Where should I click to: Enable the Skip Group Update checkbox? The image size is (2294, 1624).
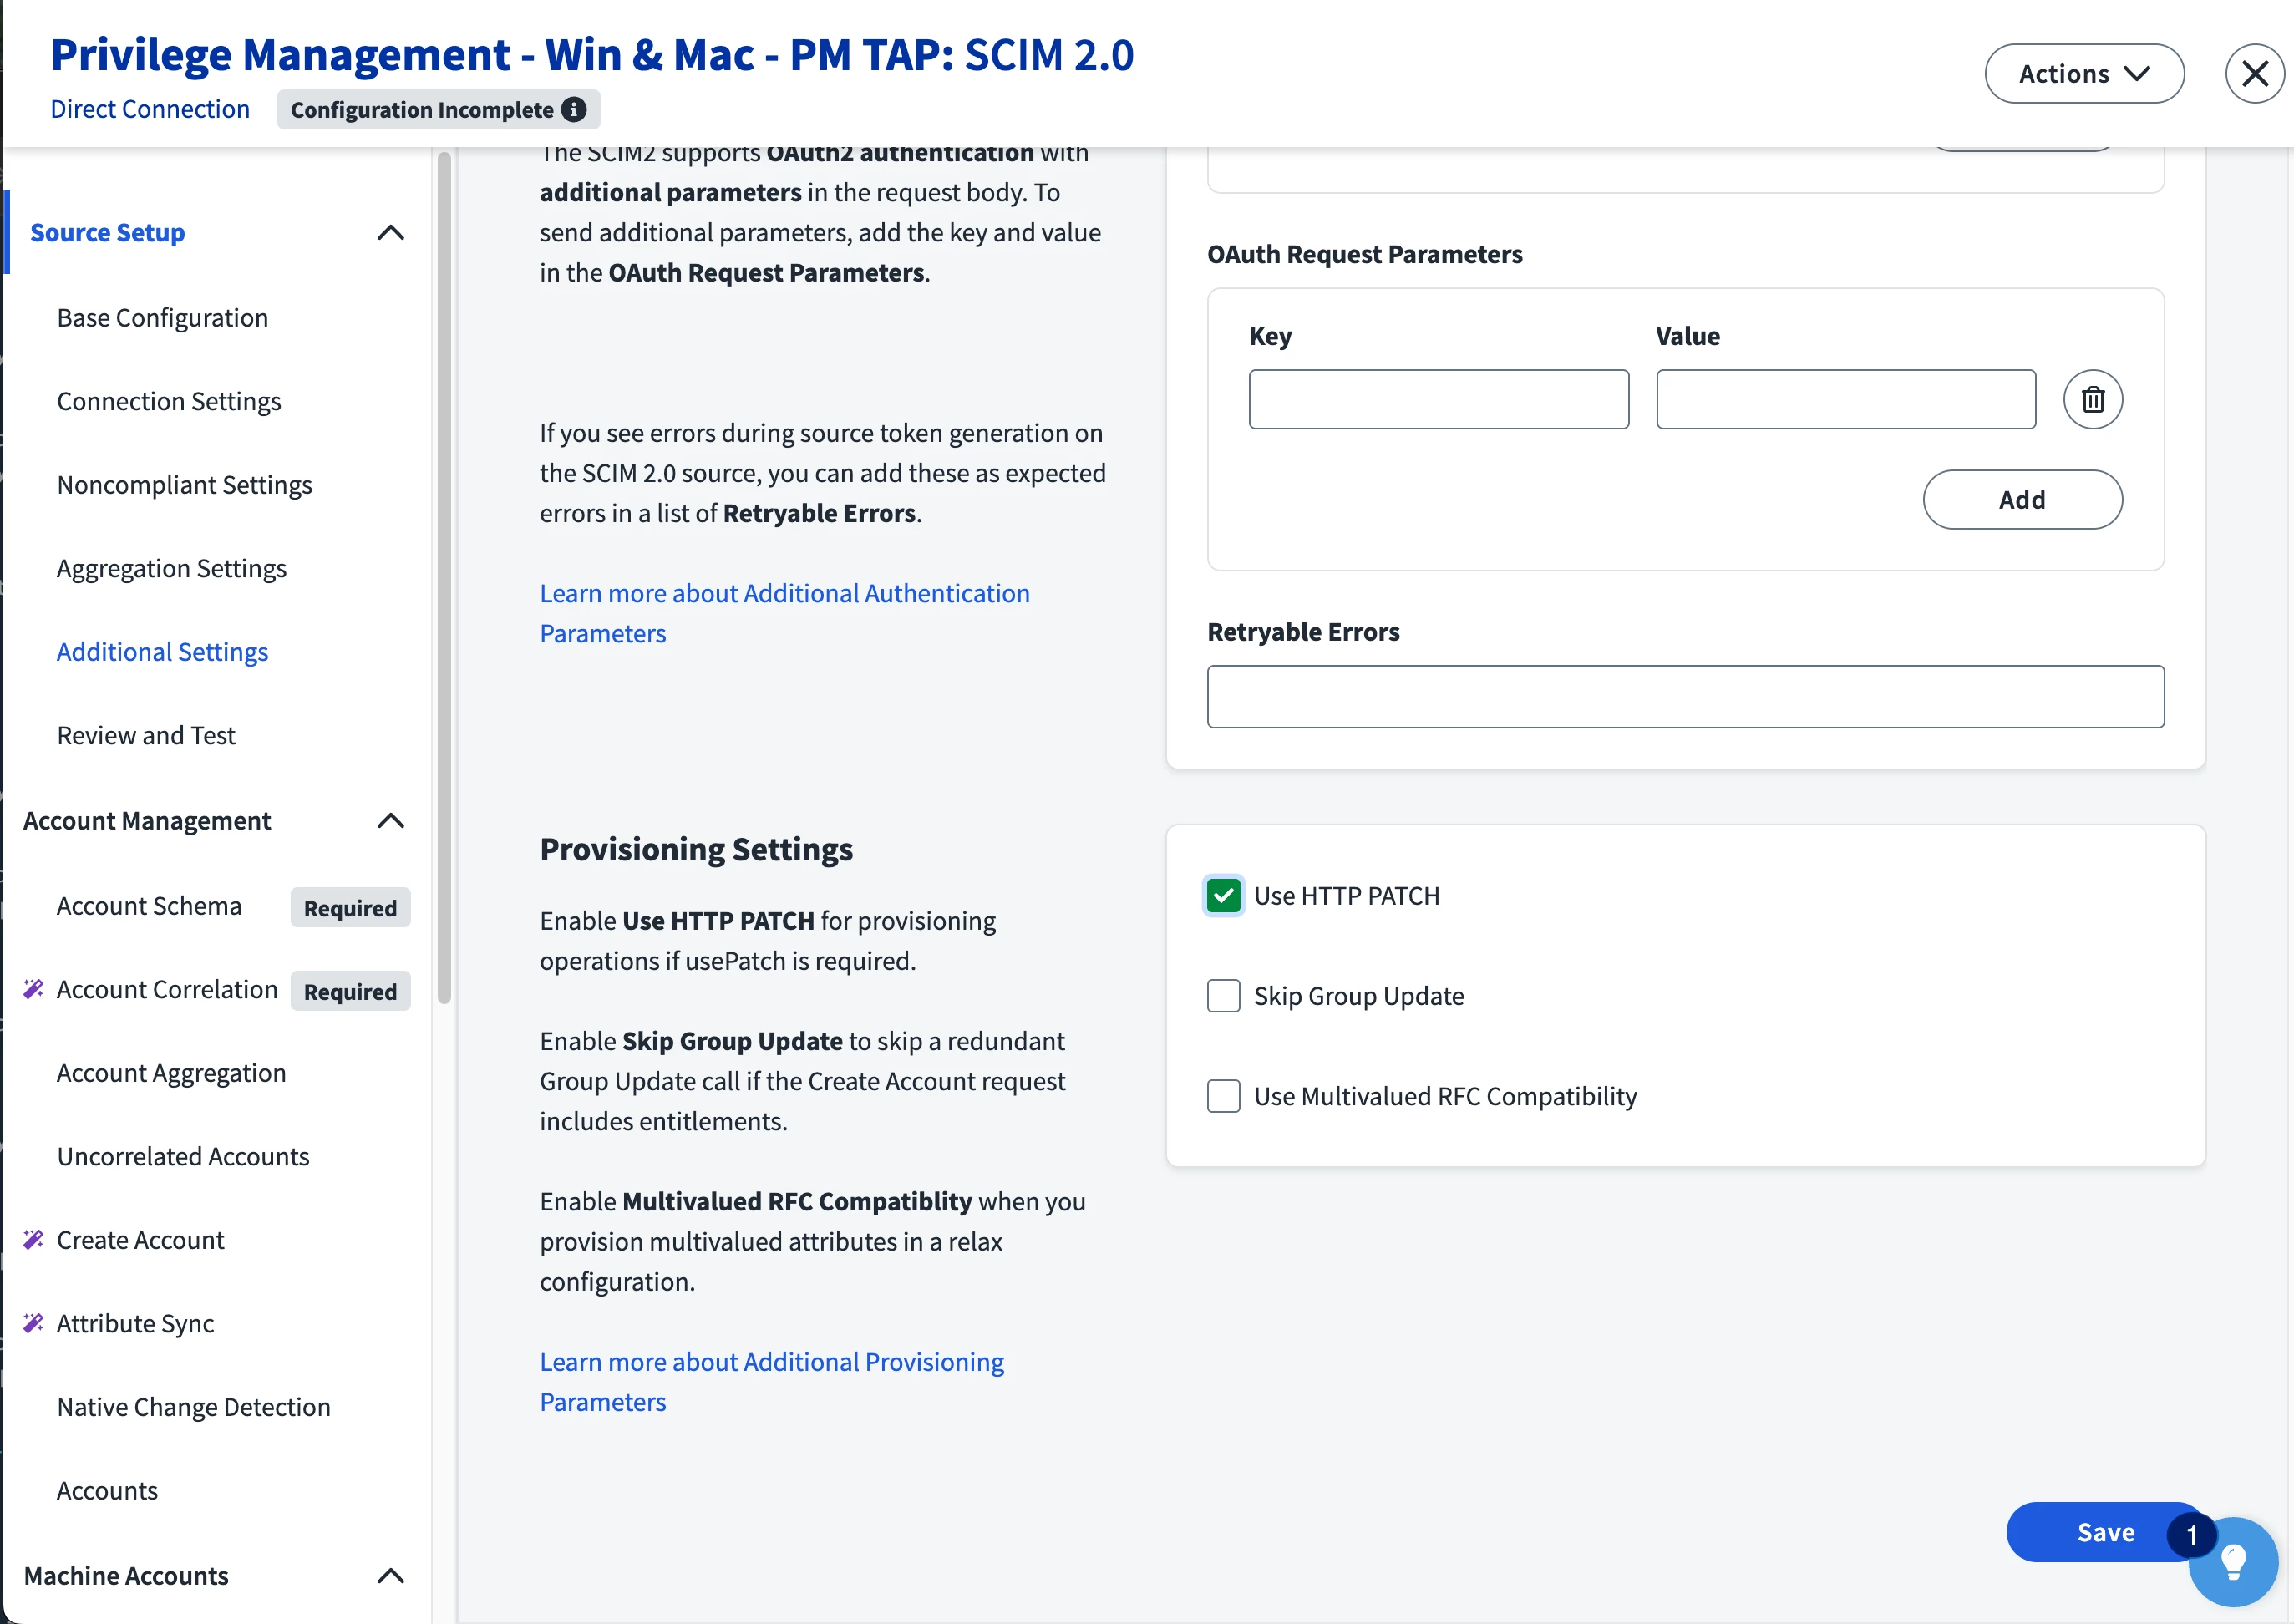pos(1223,995)
